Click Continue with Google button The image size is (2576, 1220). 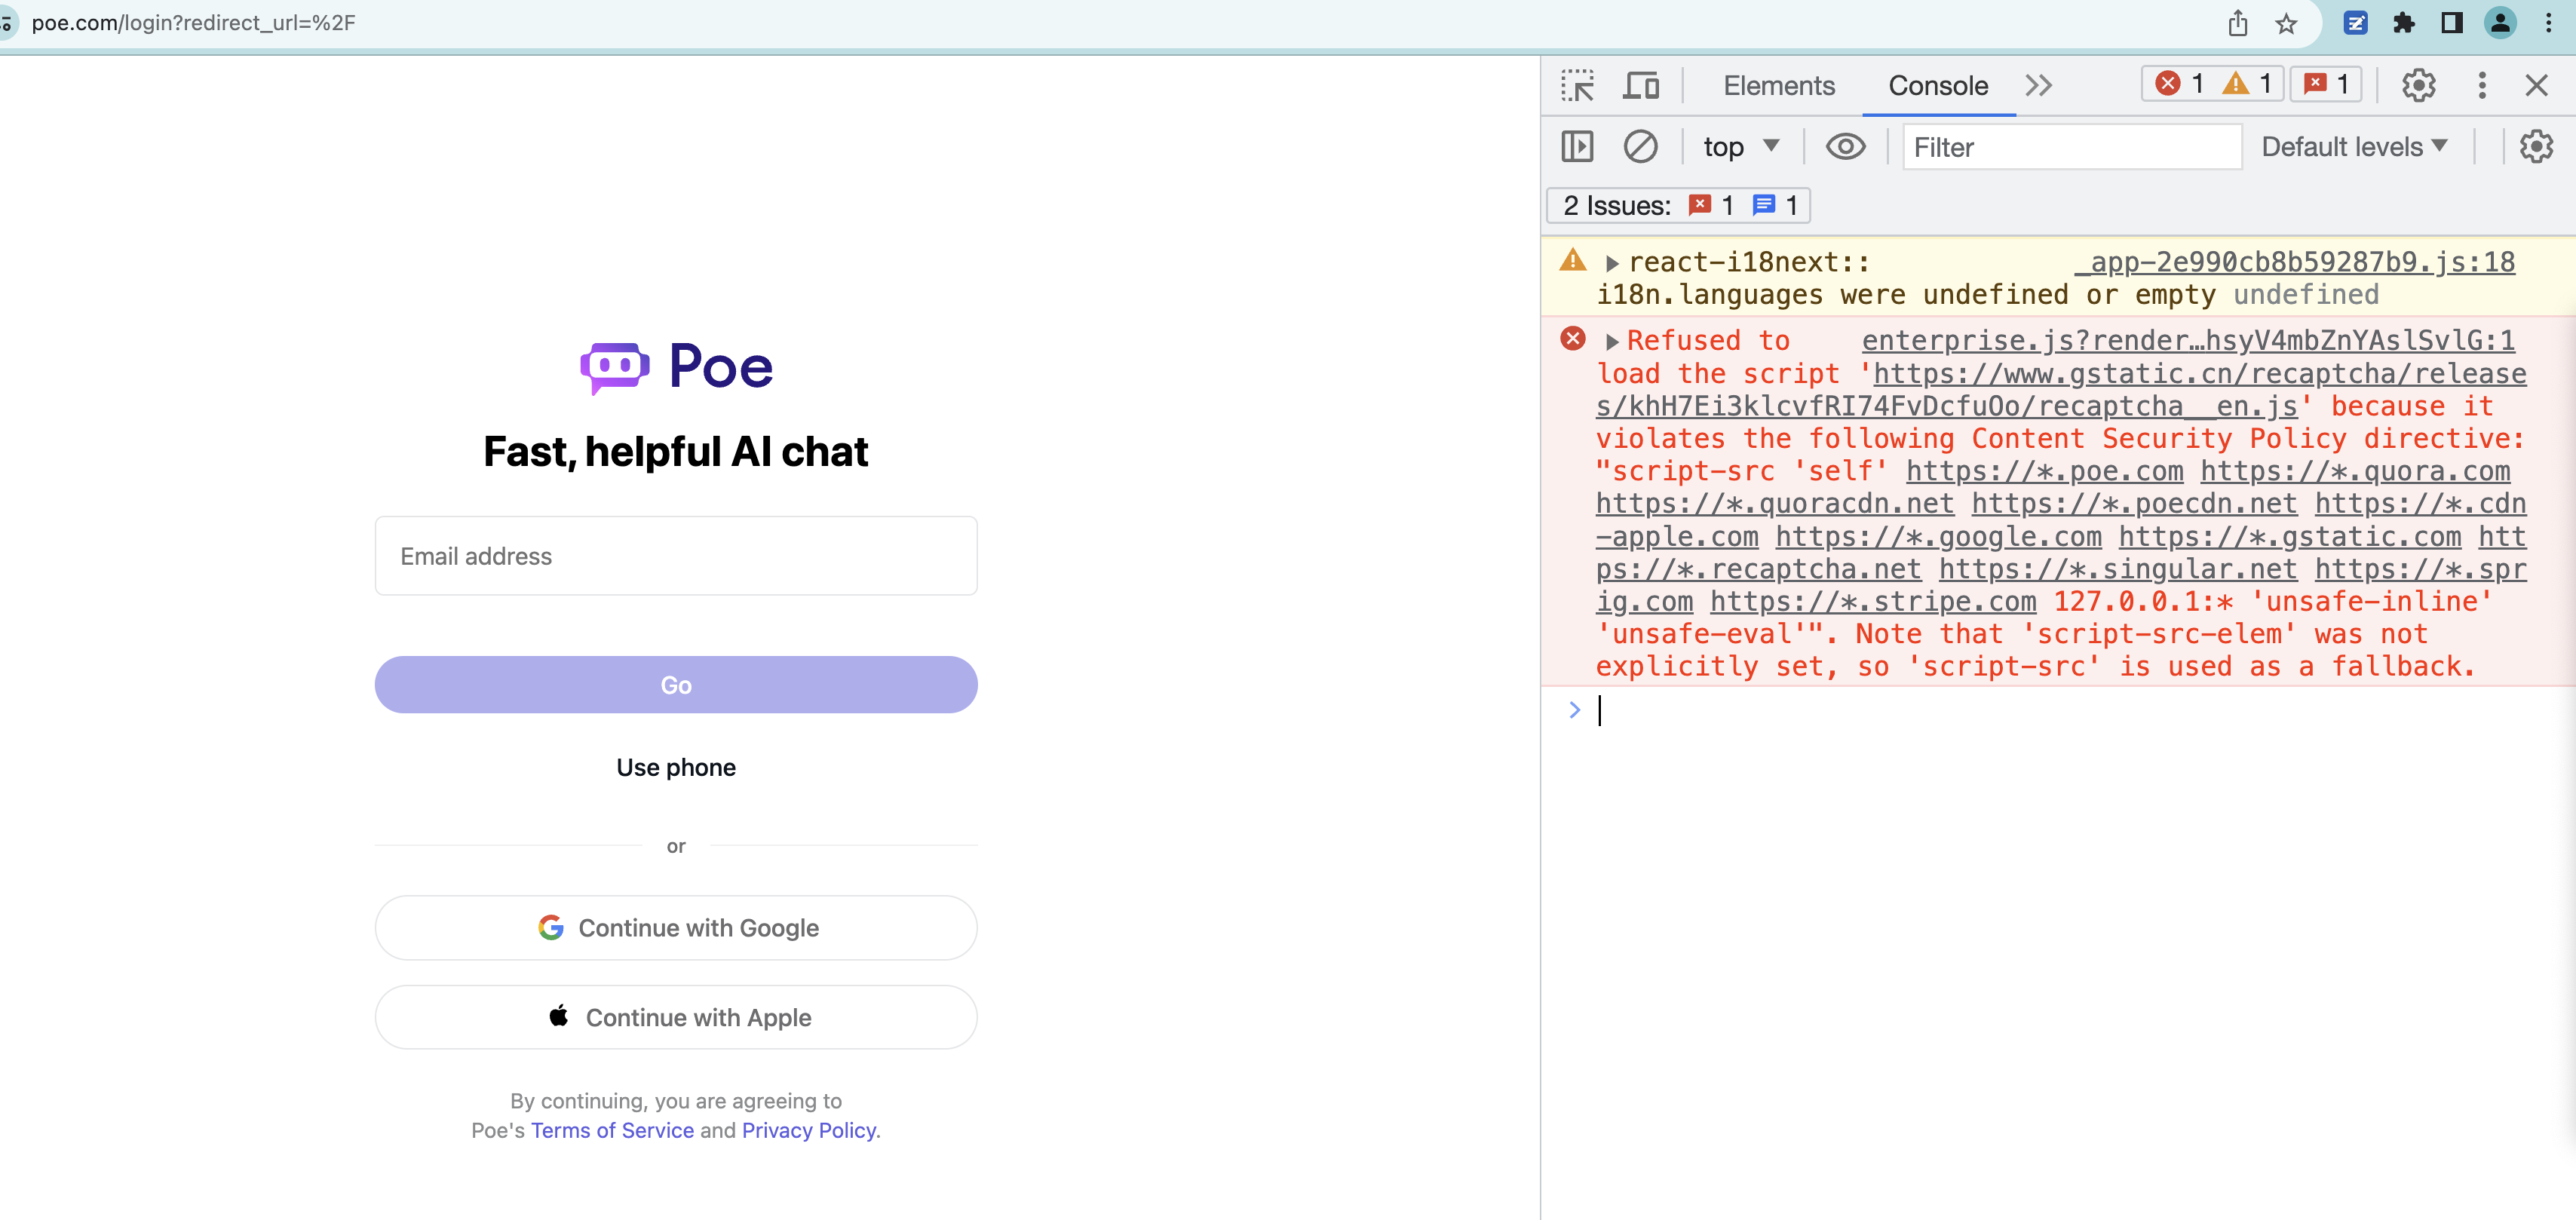tap(676, 927)
